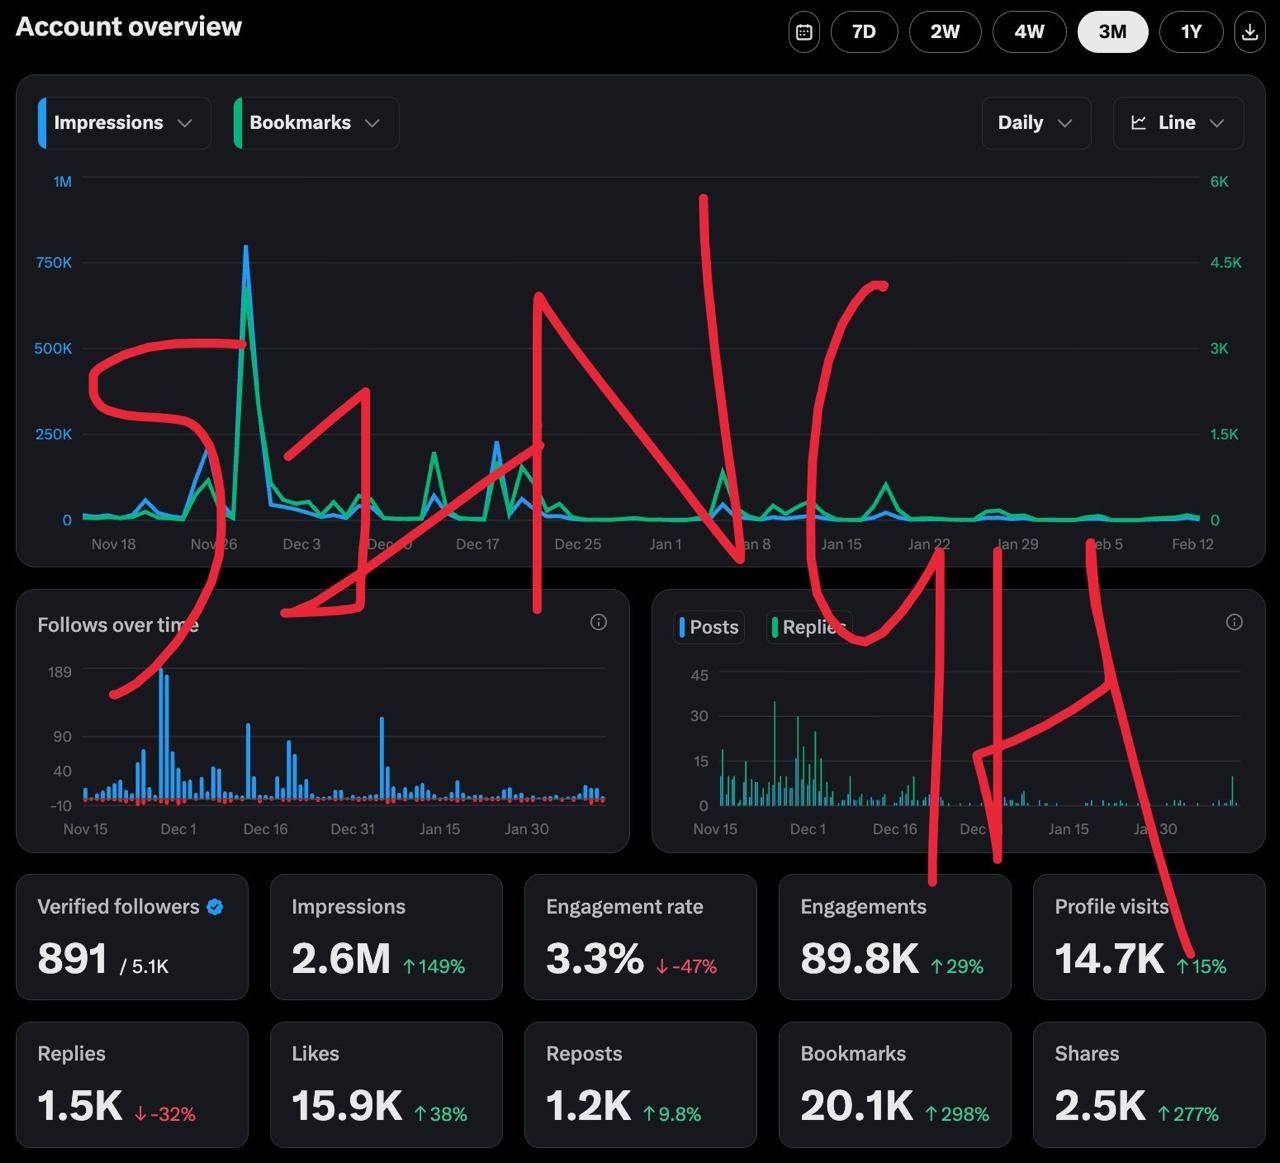Switch the range to 7D
Viewport: 1280px width, 1163px height.
[864, 32]
